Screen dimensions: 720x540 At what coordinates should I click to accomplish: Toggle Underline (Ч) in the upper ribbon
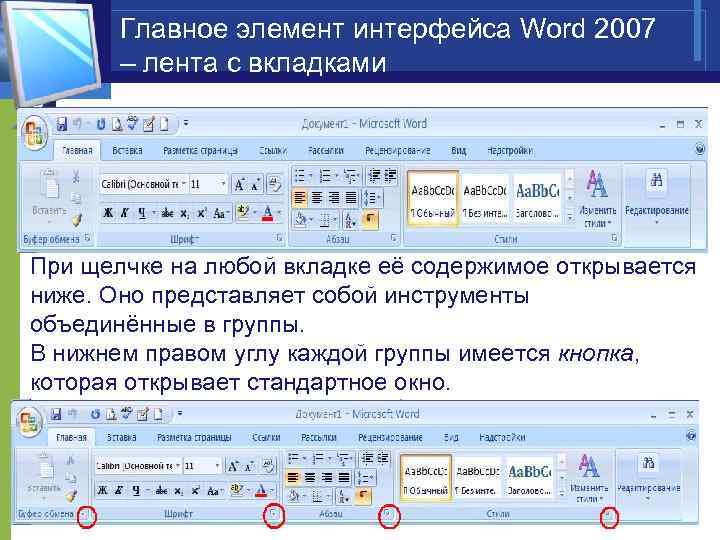(142, 213)
